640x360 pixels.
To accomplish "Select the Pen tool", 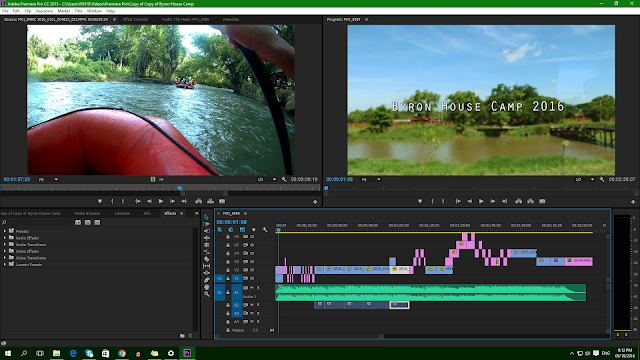I will tap(207, 280).
